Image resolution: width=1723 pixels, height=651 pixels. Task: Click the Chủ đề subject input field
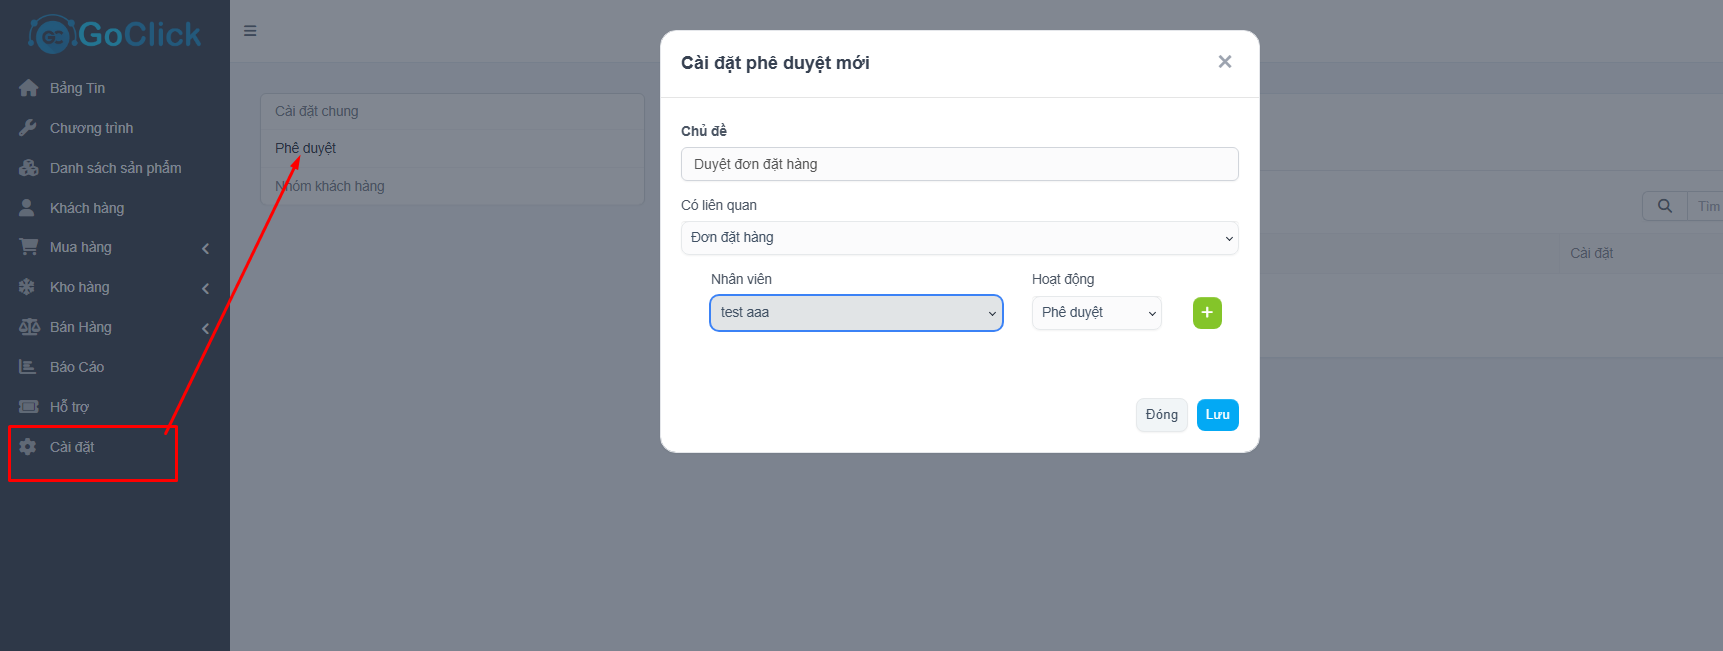pyautogui.click(x=959, y=164)
